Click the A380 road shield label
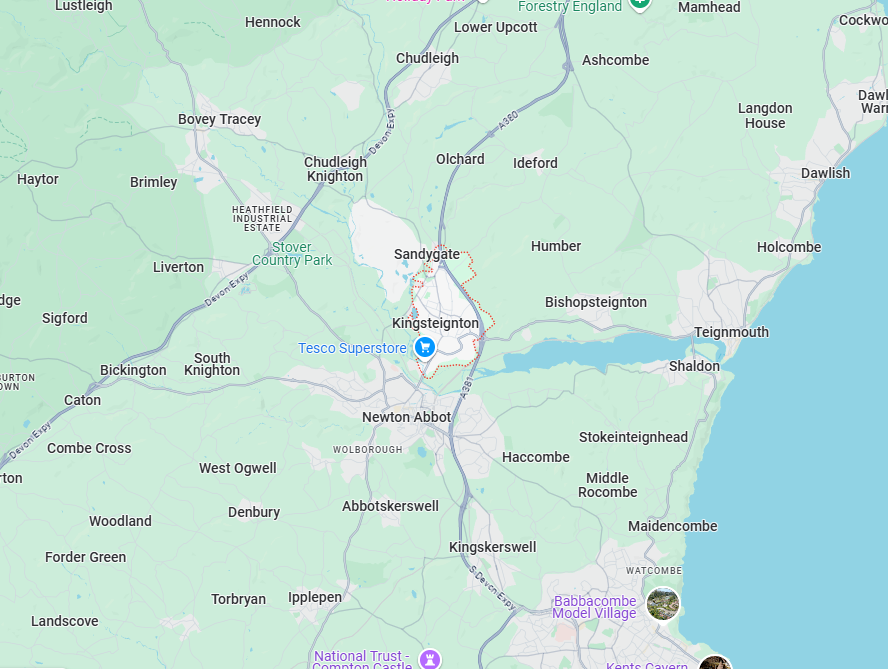This screenshot has height=669, width=888. pyautogui.click(x=509, y=120)
